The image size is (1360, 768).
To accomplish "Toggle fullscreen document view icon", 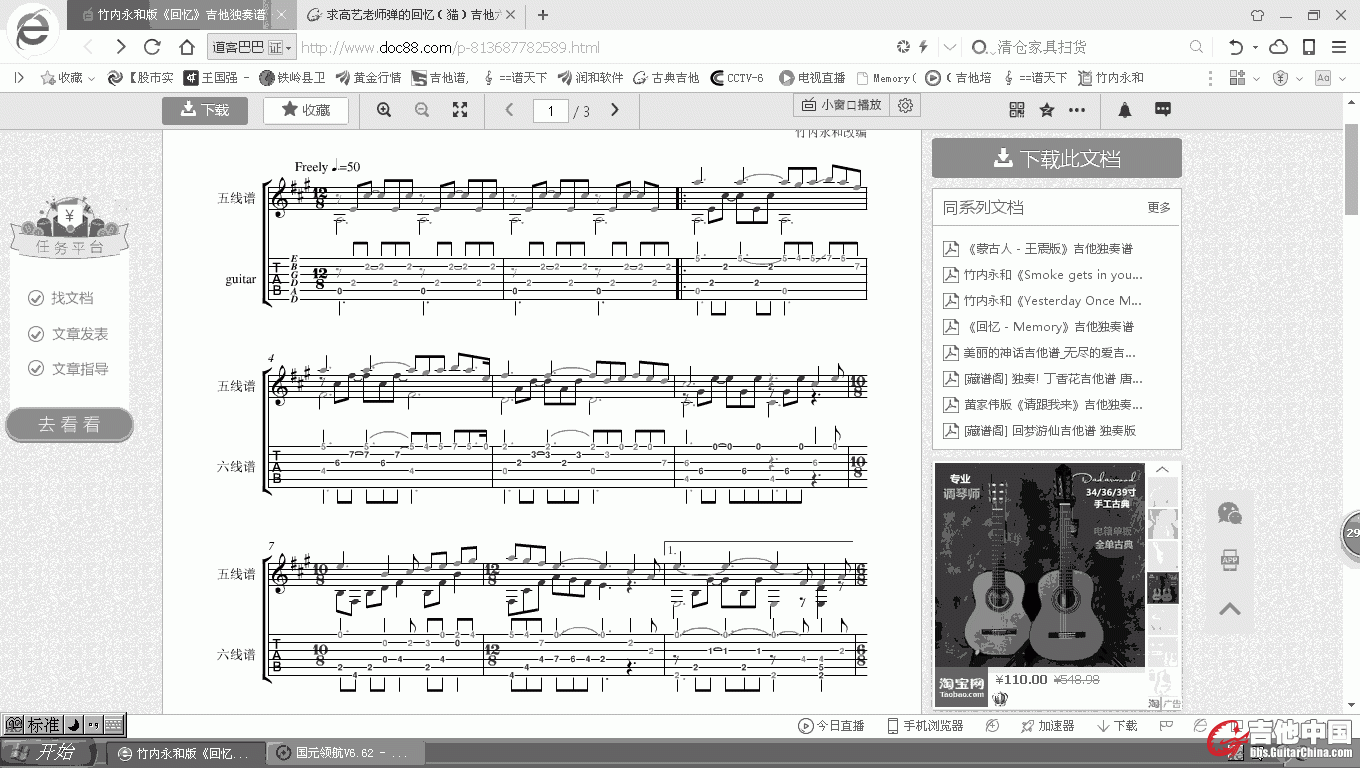I will coord(460,110).
